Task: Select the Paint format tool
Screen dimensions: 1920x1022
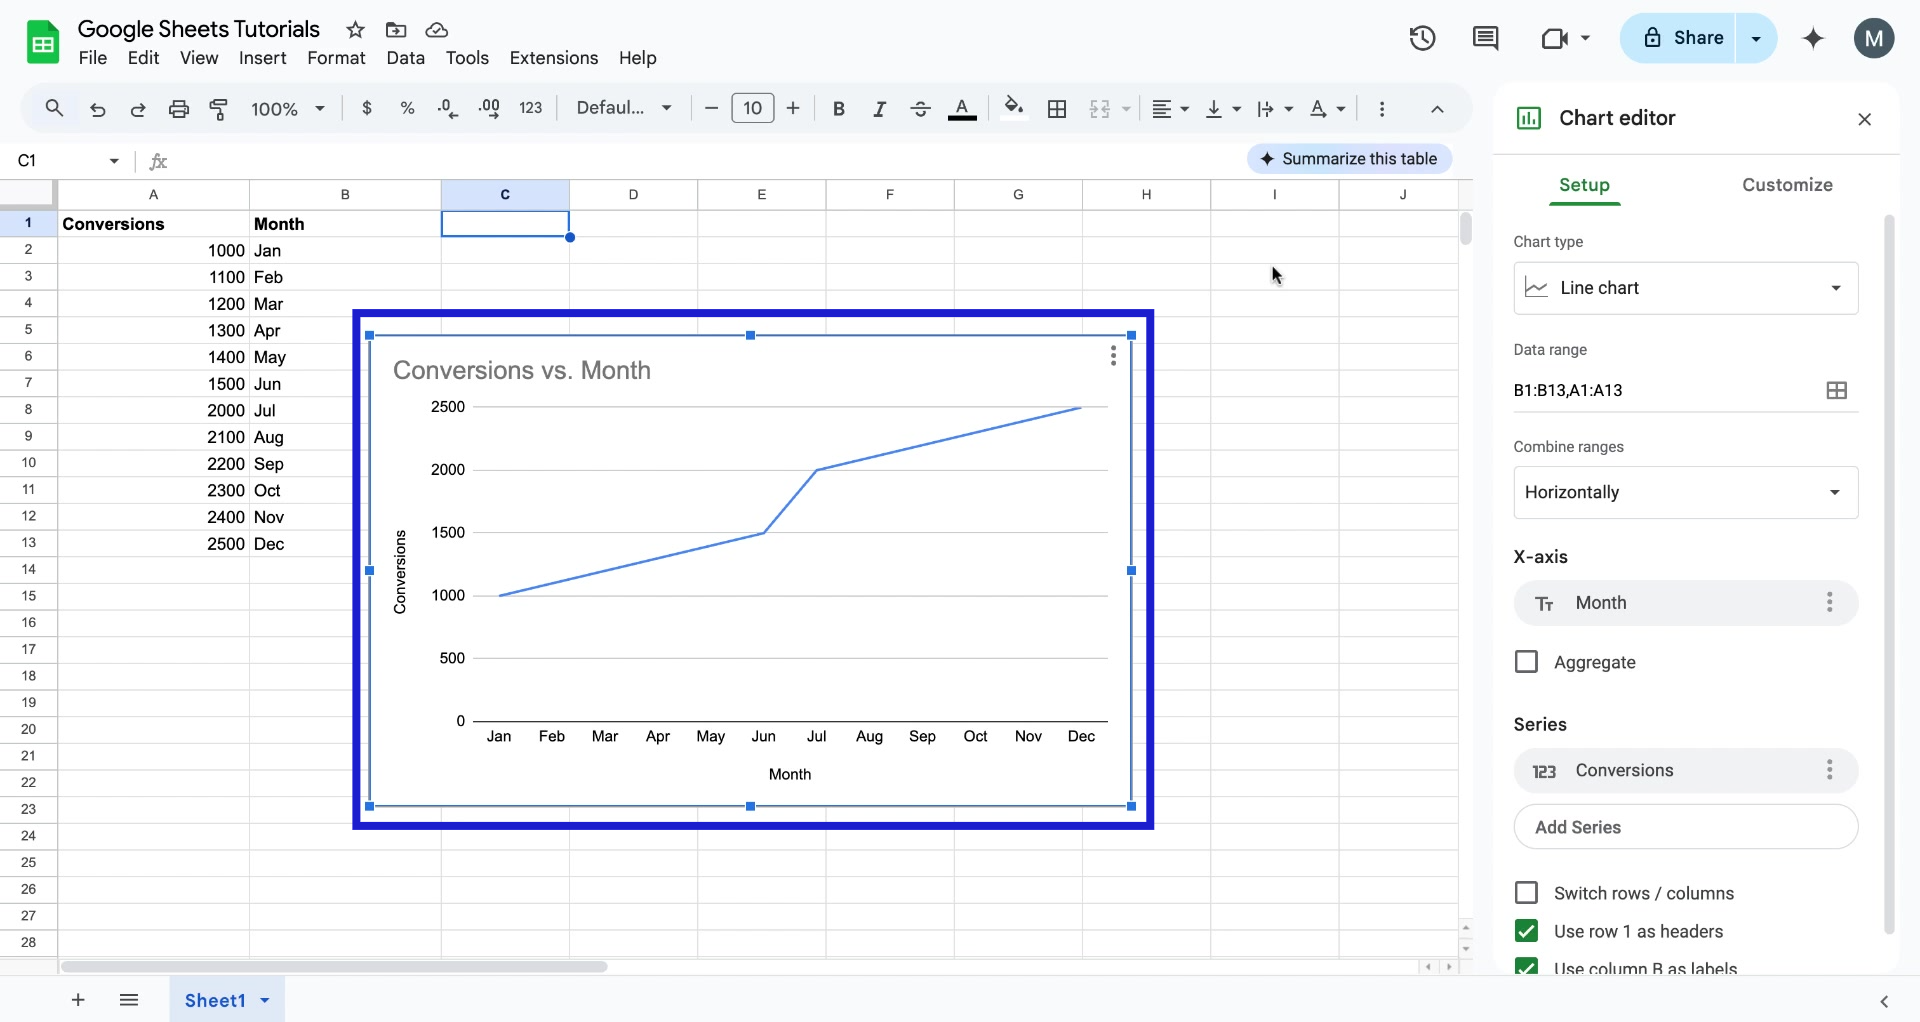Action: pyautogui.click(x=219, y=108)
